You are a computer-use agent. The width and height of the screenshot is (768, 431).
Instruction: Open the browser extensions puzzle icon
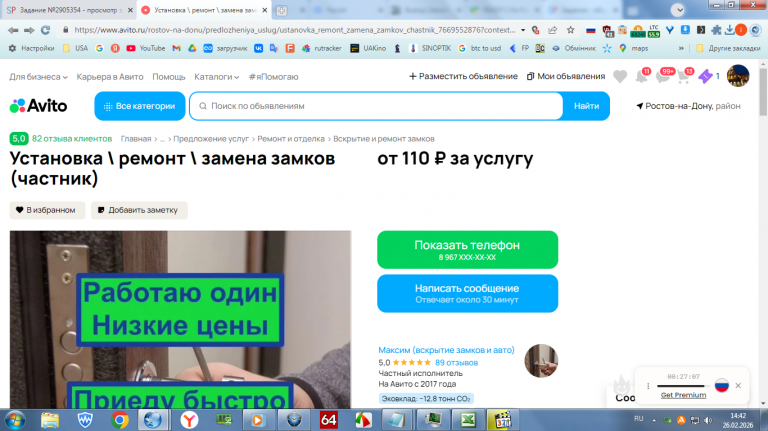[716, 30]
